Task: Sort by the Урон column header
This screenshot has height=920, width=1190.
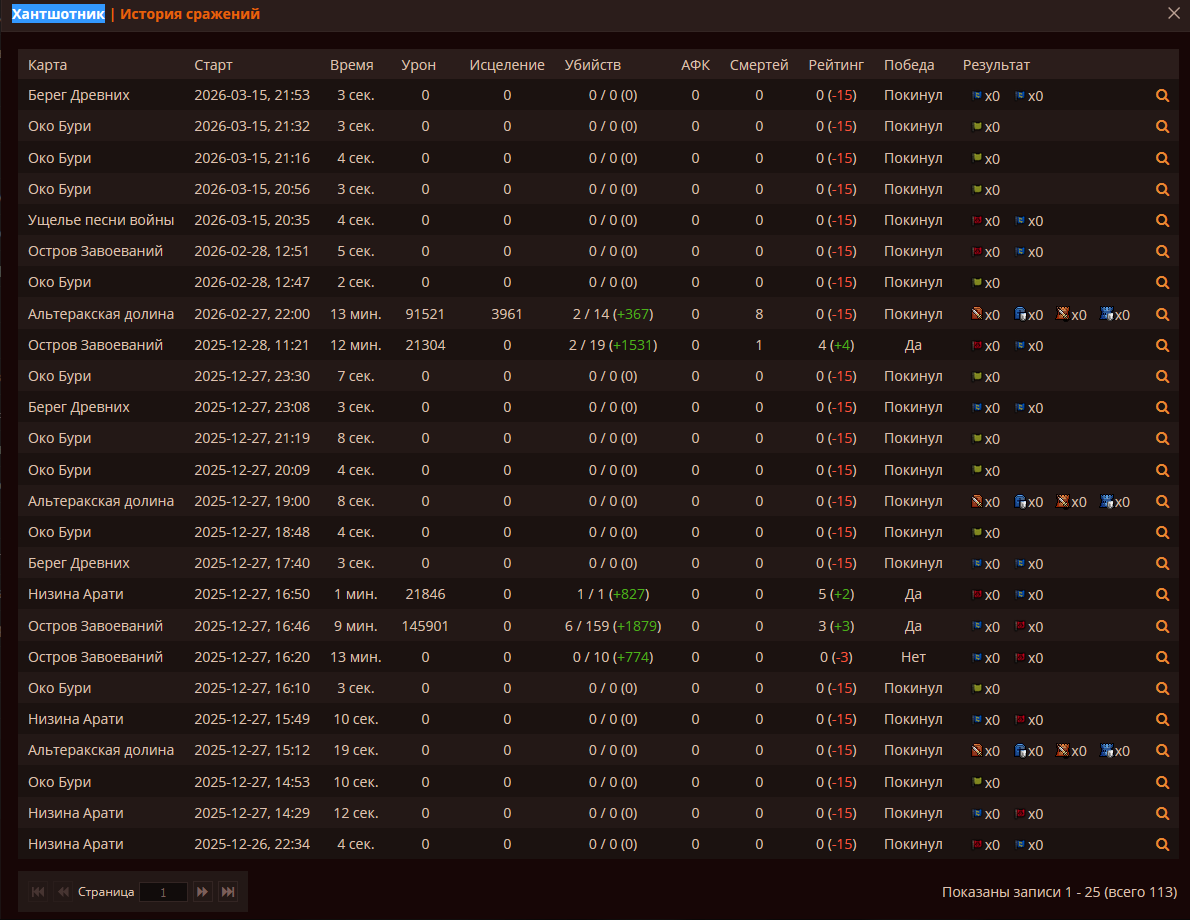Action: pos(418,65)
